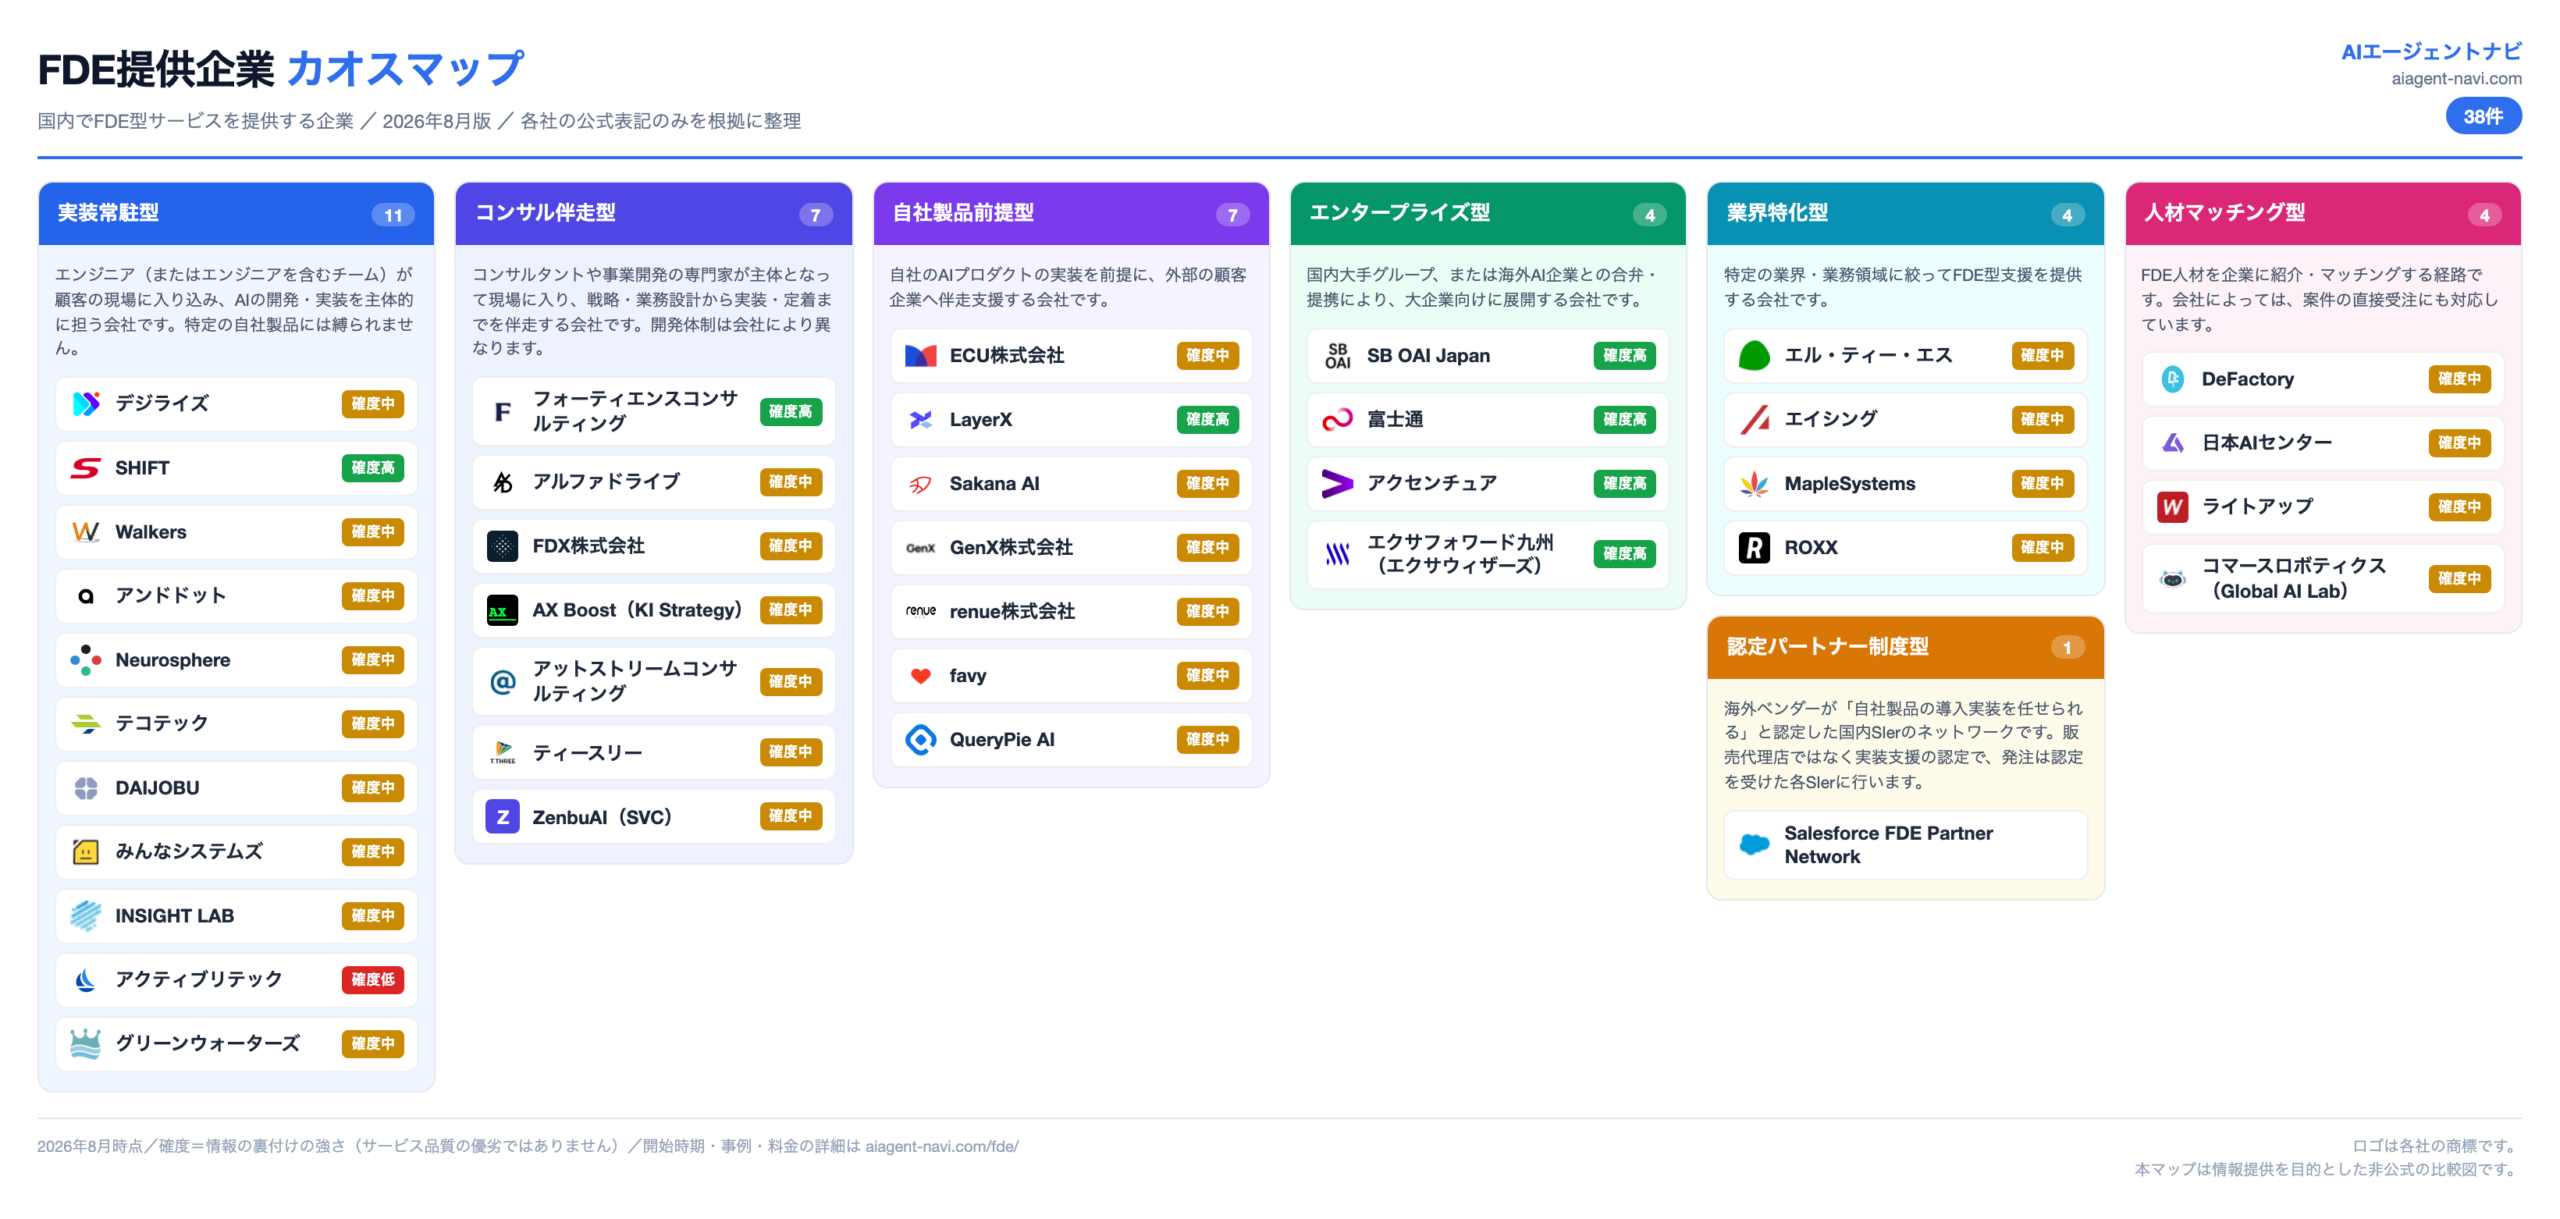
Task: Click the MapleSystems leaf logo
Action: pyautogui.click(x=1754, y=484)
